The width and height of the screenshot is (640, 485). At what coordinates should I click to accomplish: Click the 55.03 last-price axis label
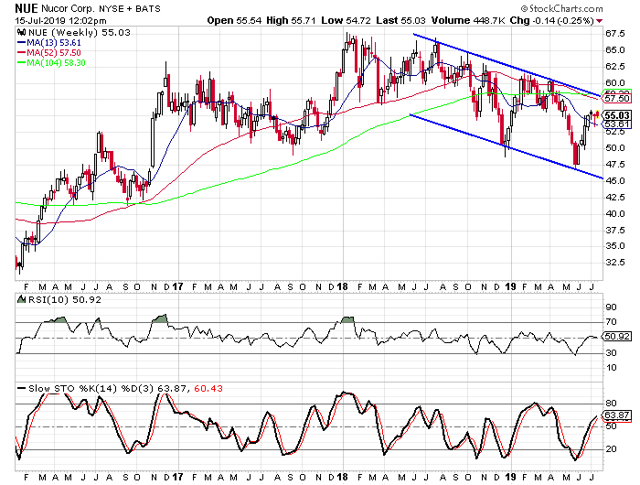(617, 116)
